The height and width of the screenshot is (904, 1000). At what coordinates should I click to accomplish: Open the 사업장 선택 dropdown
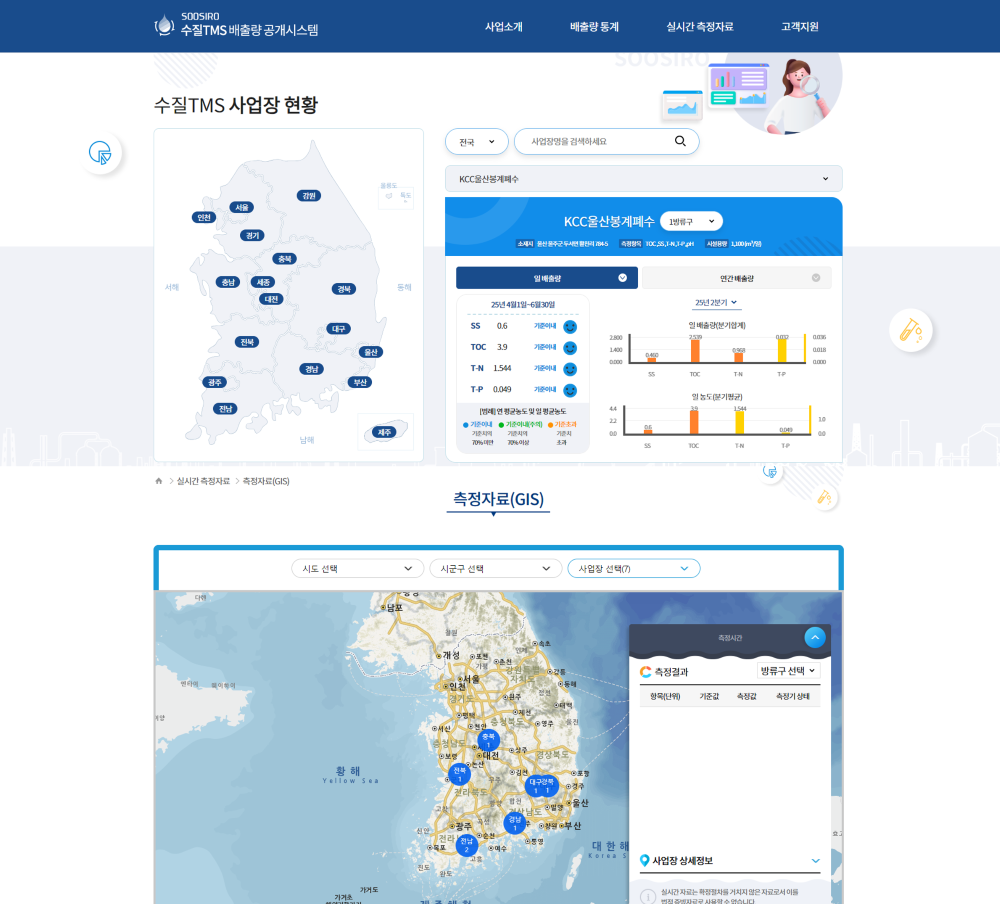[x=634, y=568]
